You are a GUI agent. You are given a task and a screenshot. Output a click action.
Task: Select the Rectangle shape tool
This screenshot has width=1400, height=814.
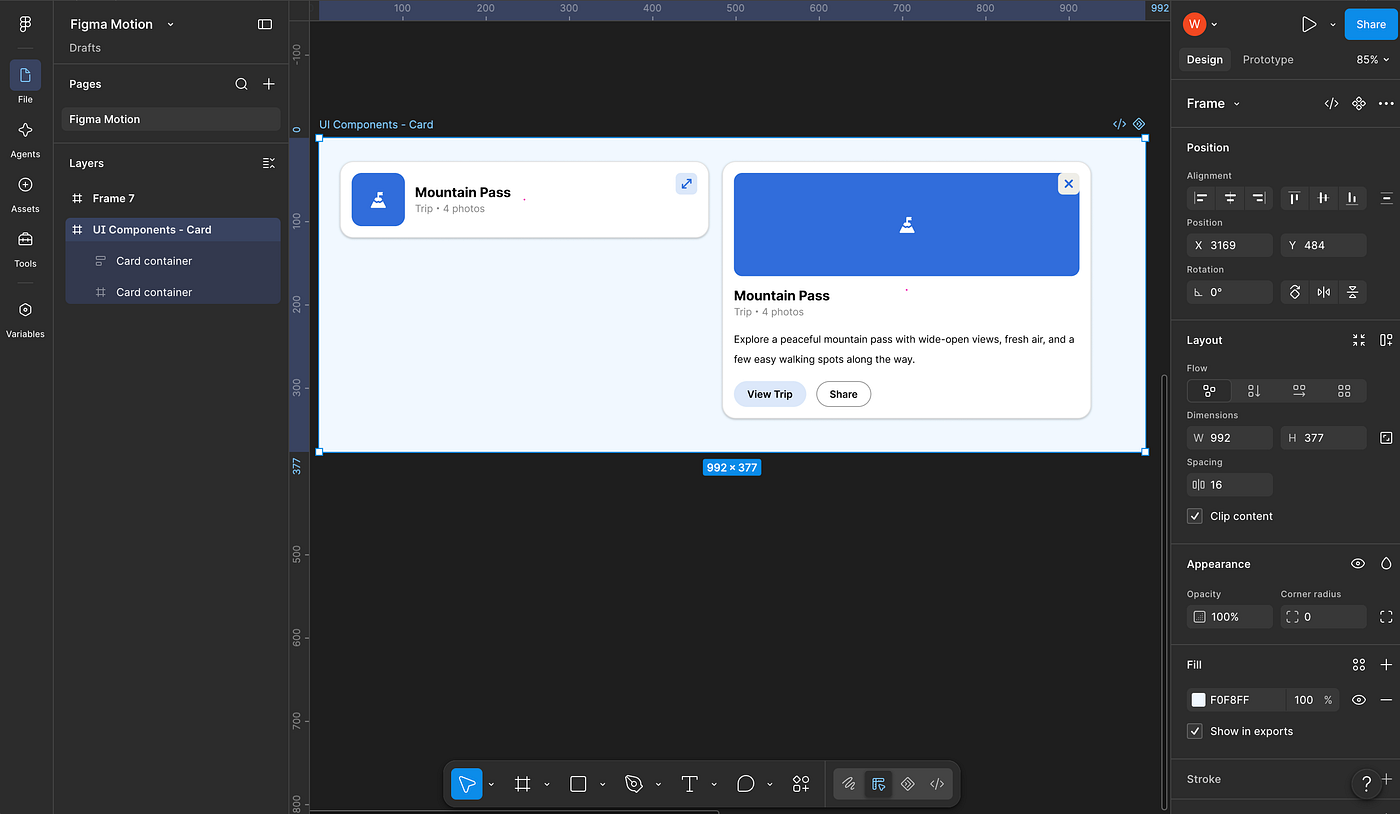click(x=578, y=784)
